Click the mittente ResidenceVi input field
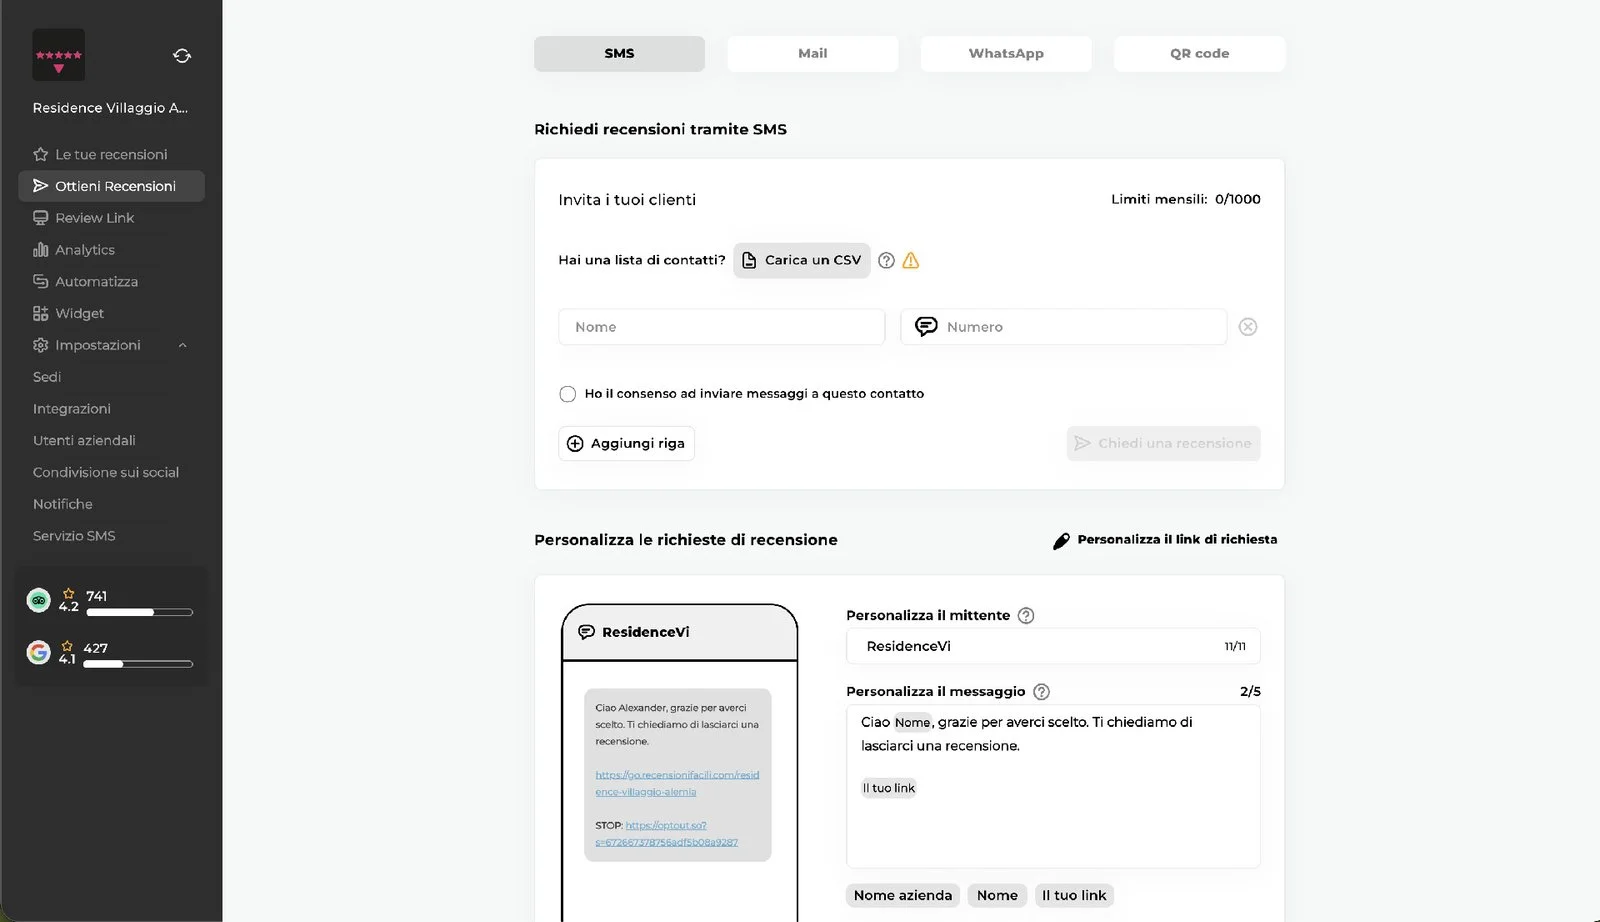Viewport: 1600px width, 922px height. click(1053, 646)
